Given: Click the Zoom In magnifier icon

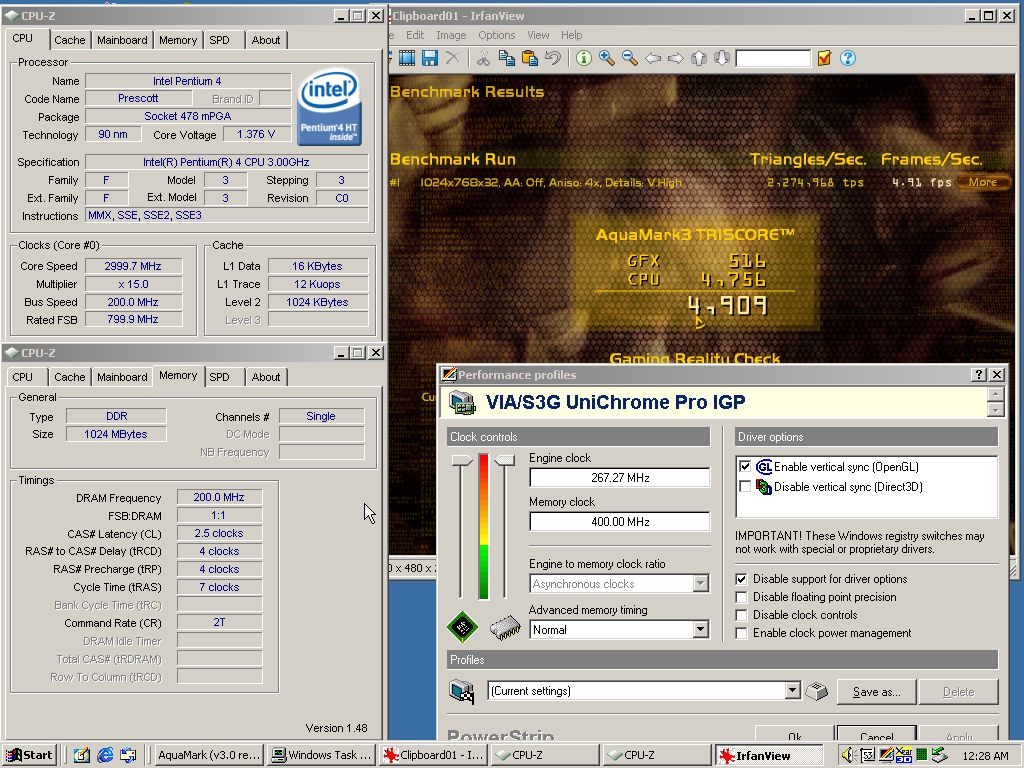Looking at the screenshot, I should 607,58.
